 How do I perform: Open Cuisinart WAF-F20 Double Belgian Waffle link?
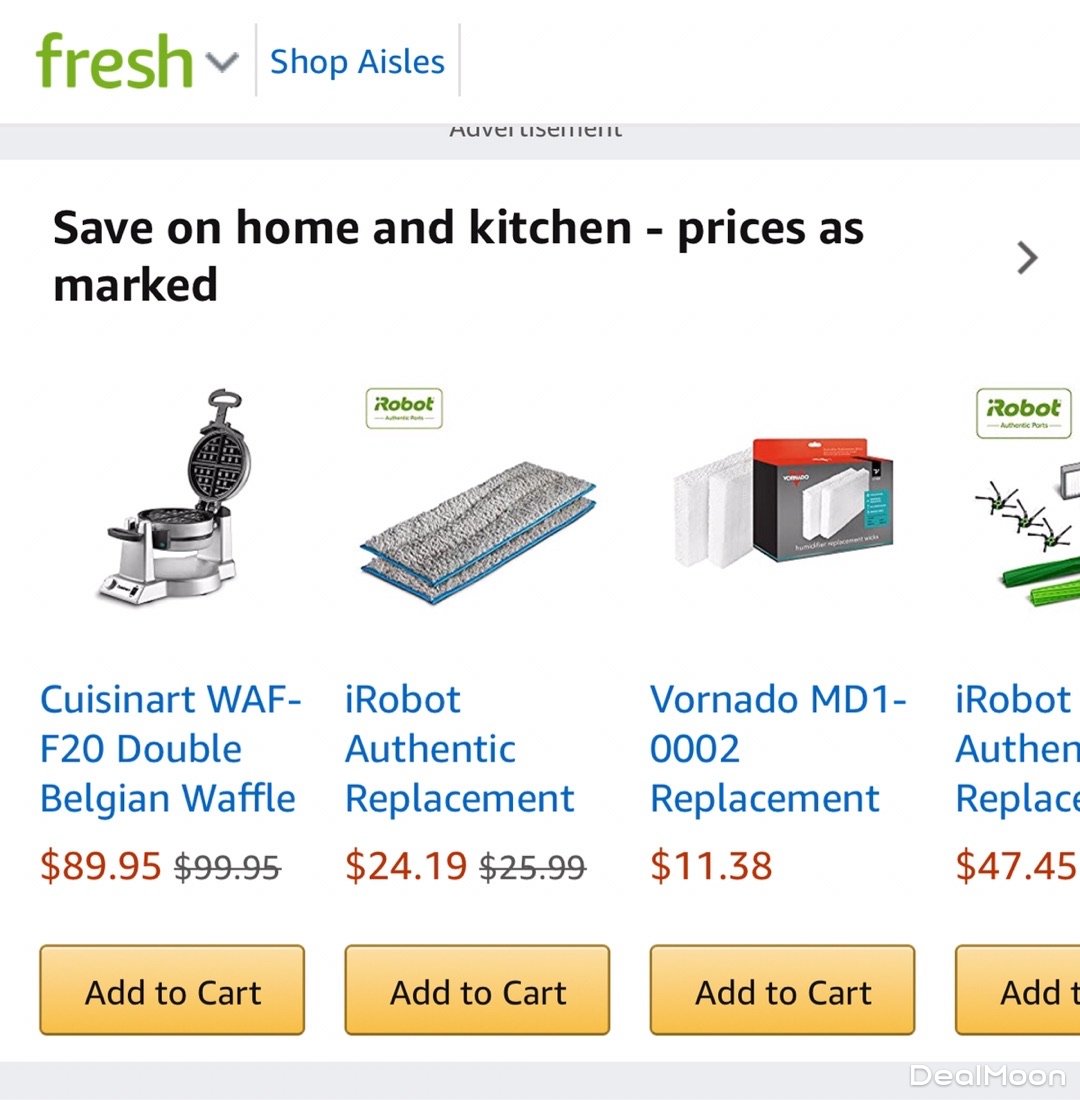pos(170,749)
